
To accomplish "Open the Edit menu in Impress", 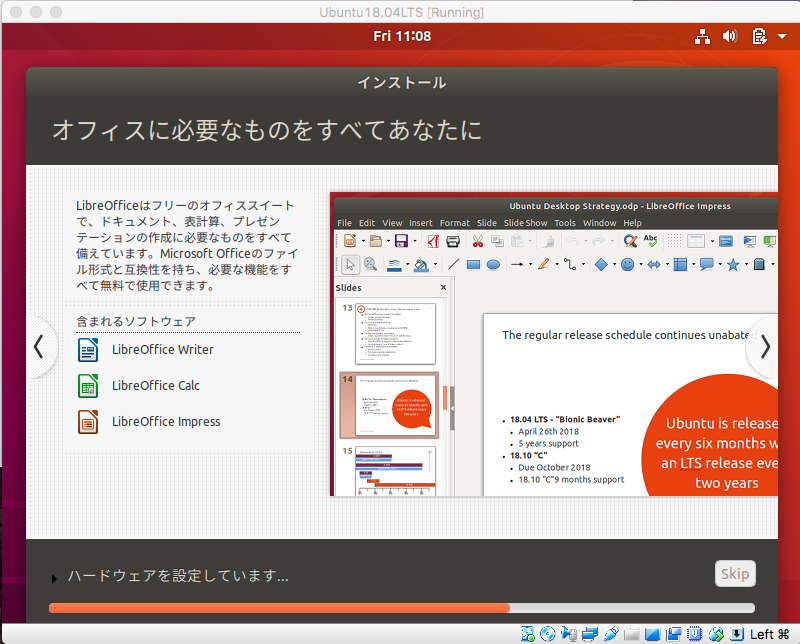I will 367,223.
